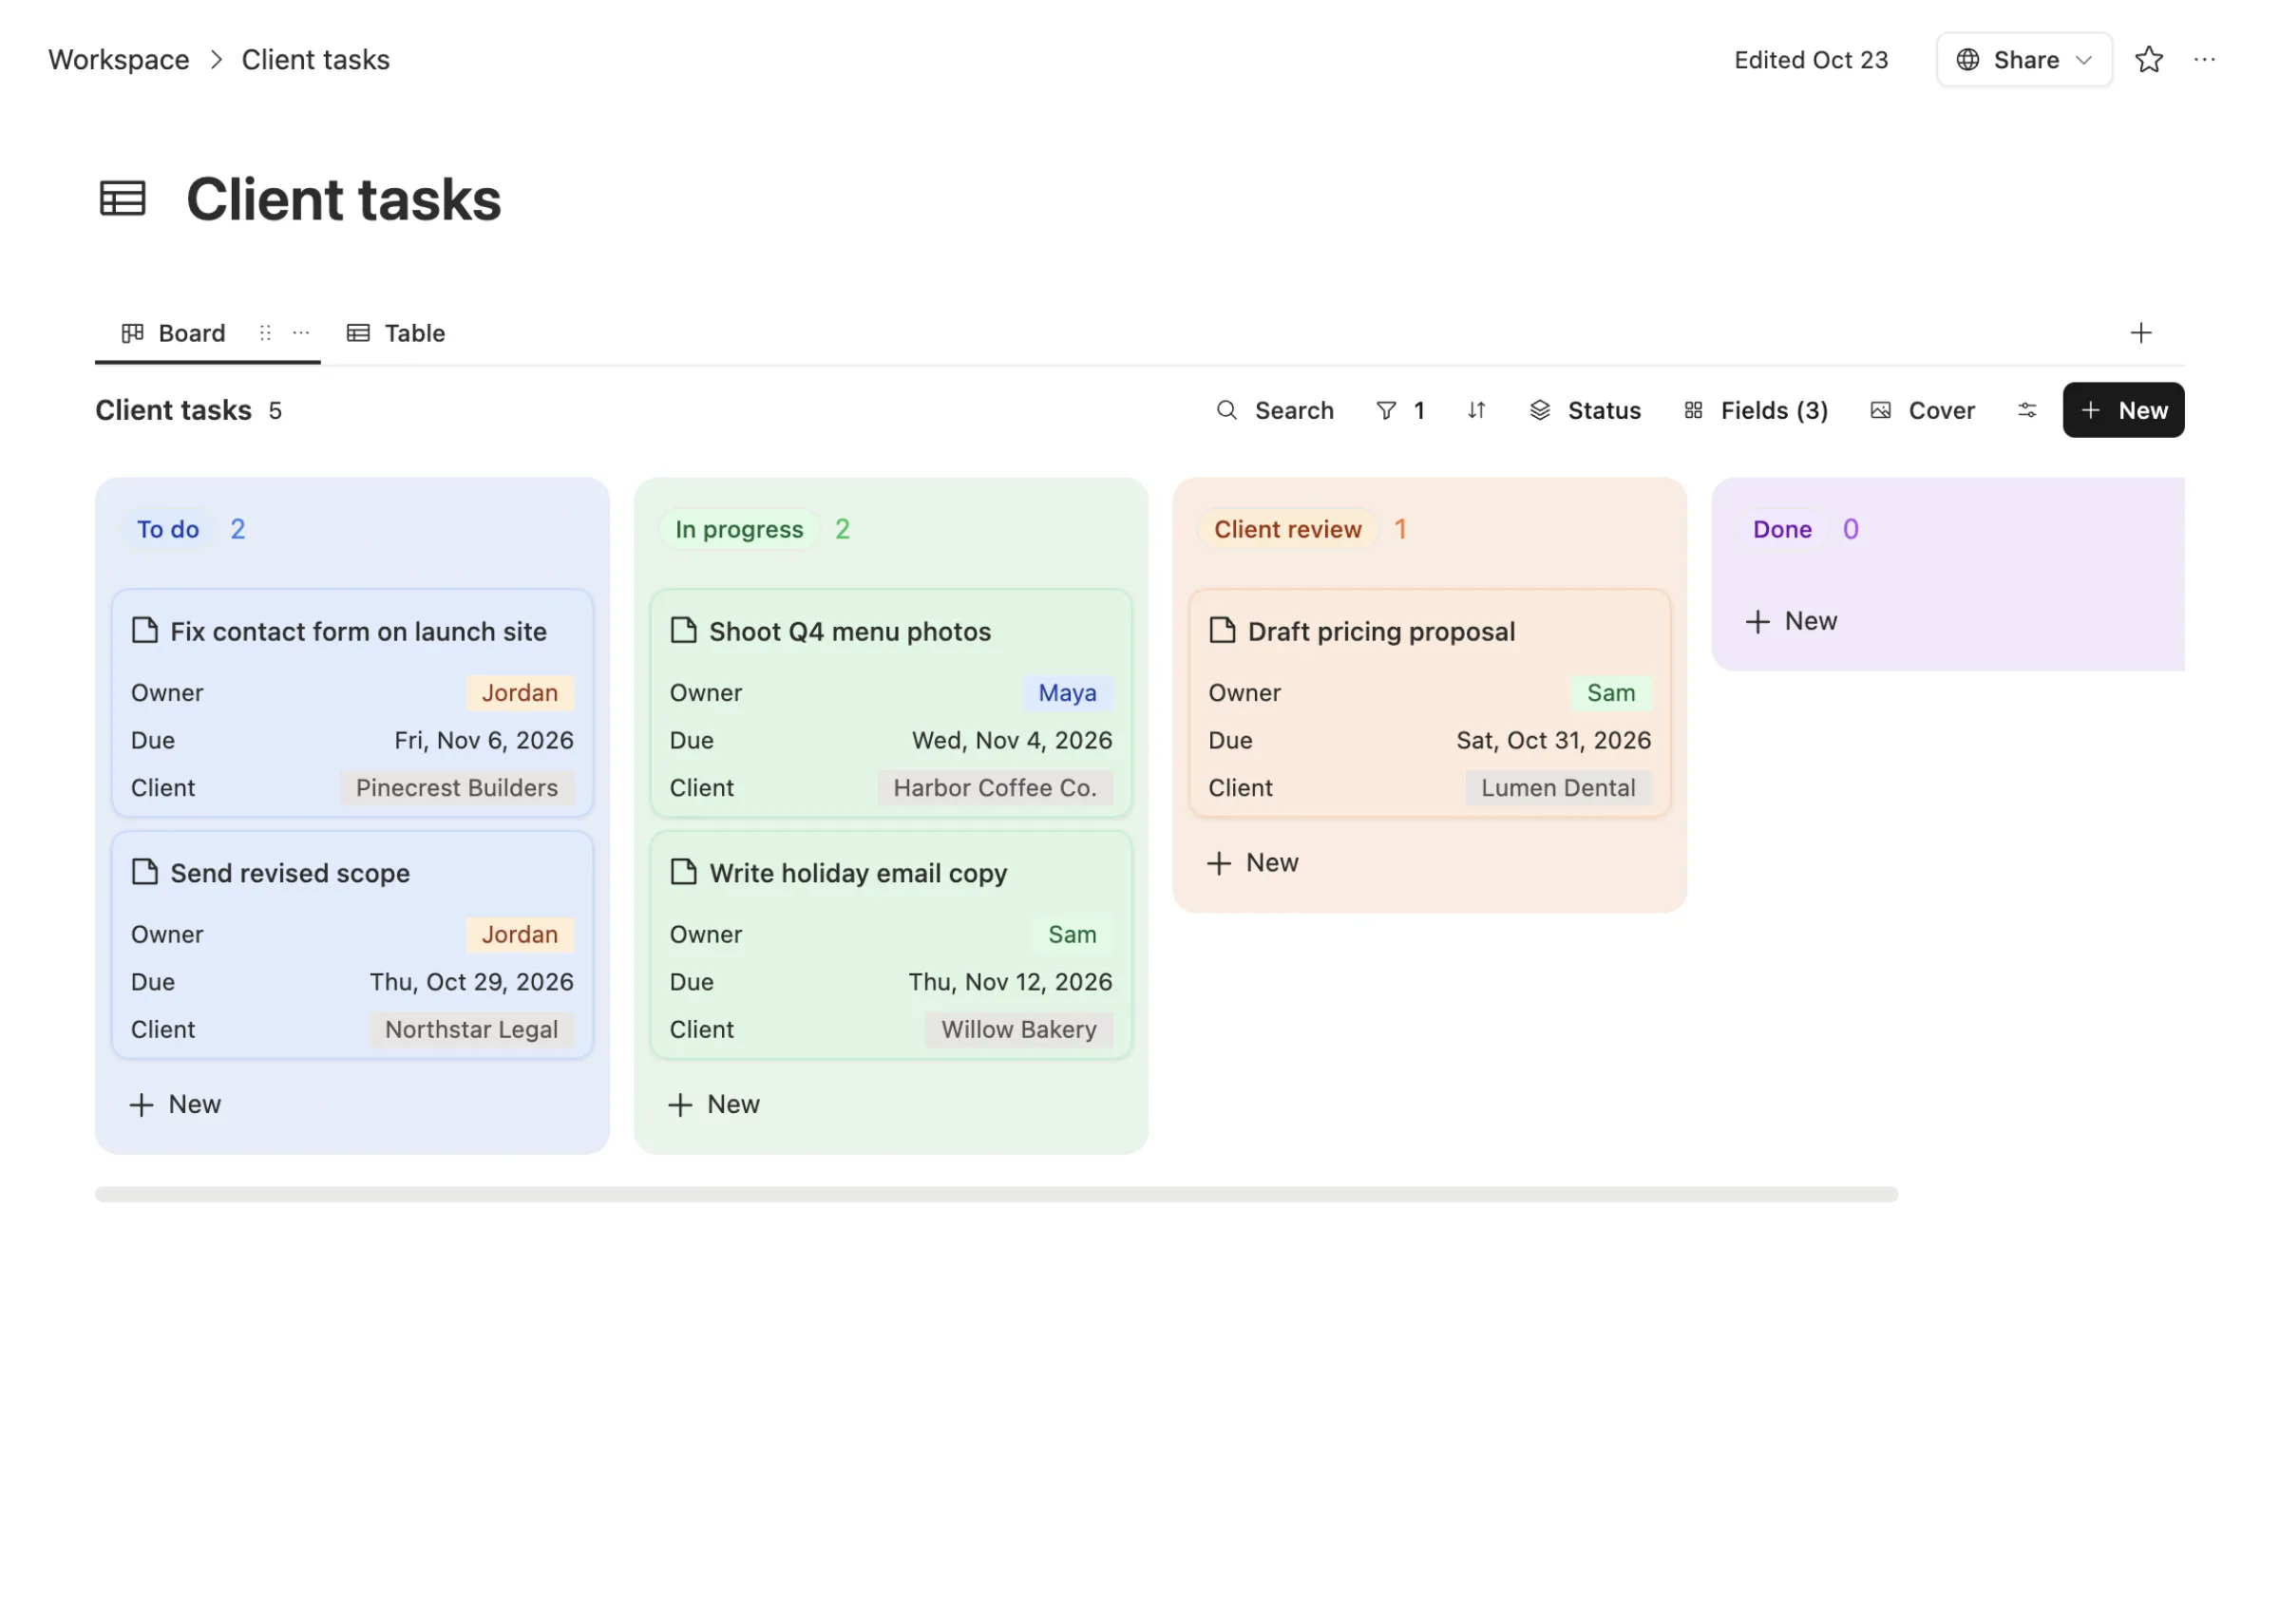Select the To do status label
The image size is (2280, 1624).
click(x=168, y=529)
